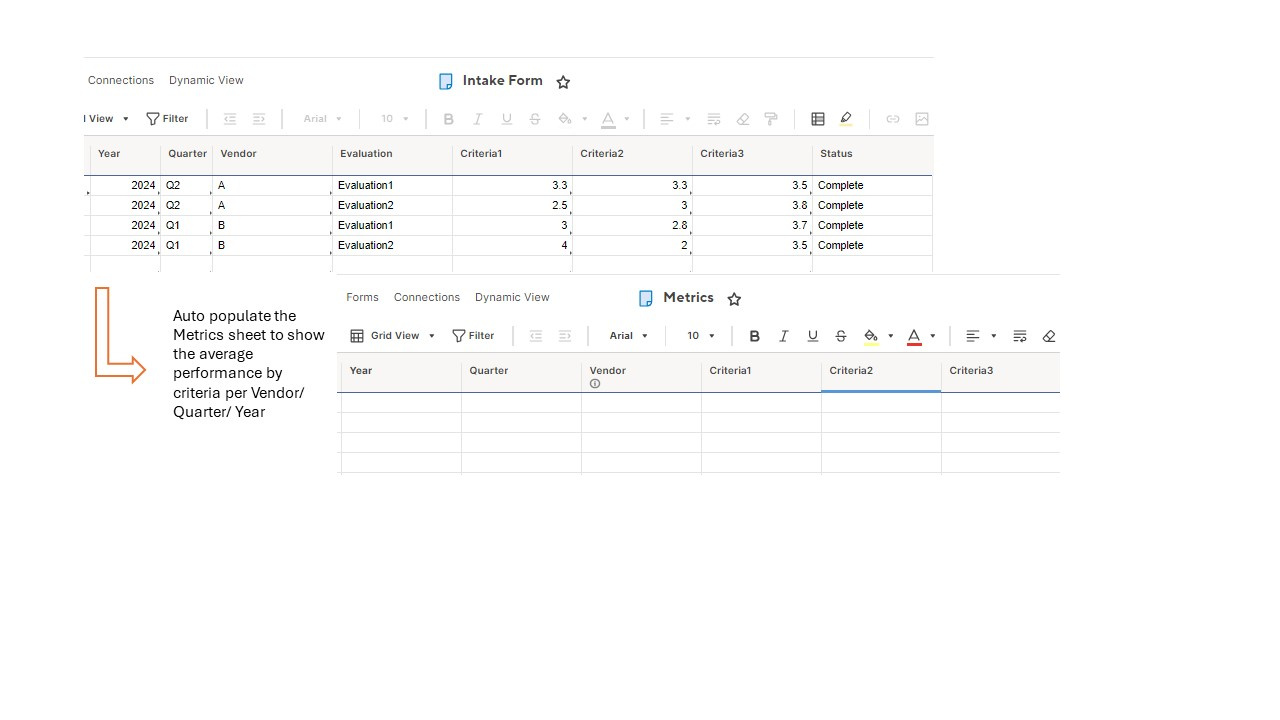Open Connections menu in Metrics sheet

[x=427, y=297]
